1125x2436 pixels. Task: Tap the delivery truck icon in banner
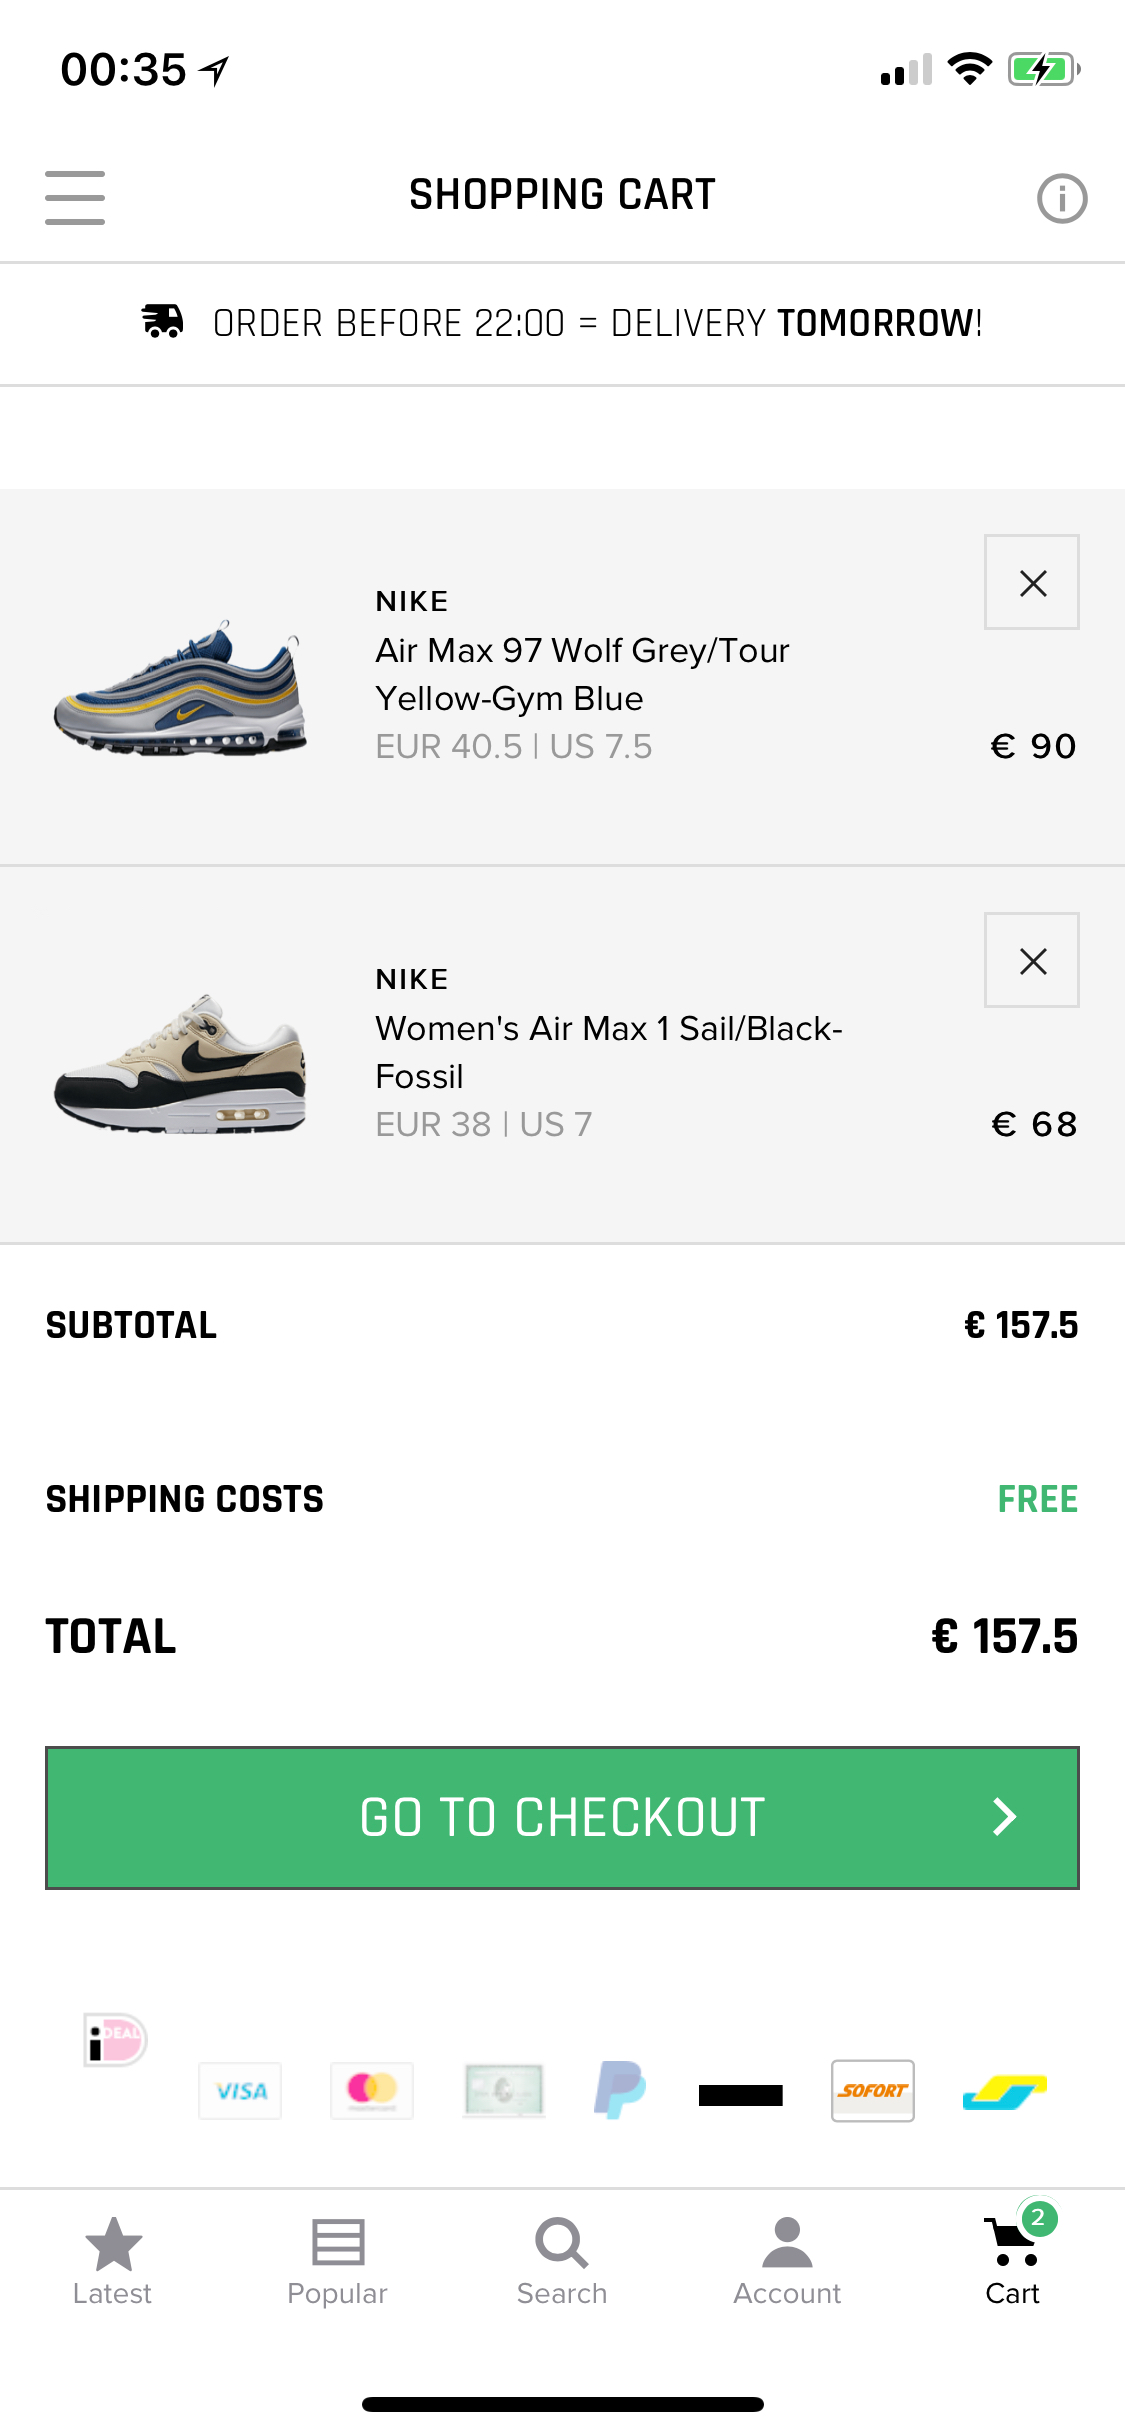coord(163,322)
